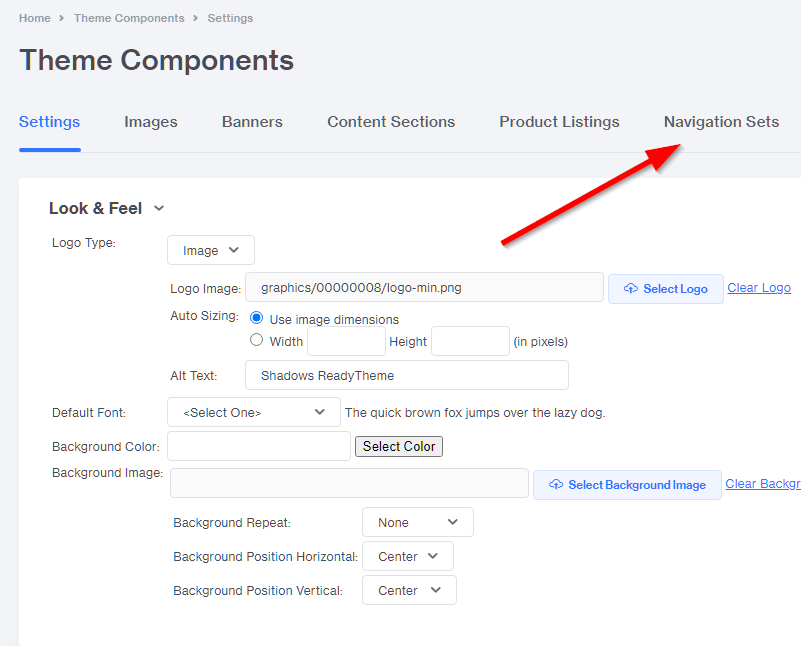This screenshot has height=646, width=801.
Task: Select the Width radio button
Action: tap(257, 340)
